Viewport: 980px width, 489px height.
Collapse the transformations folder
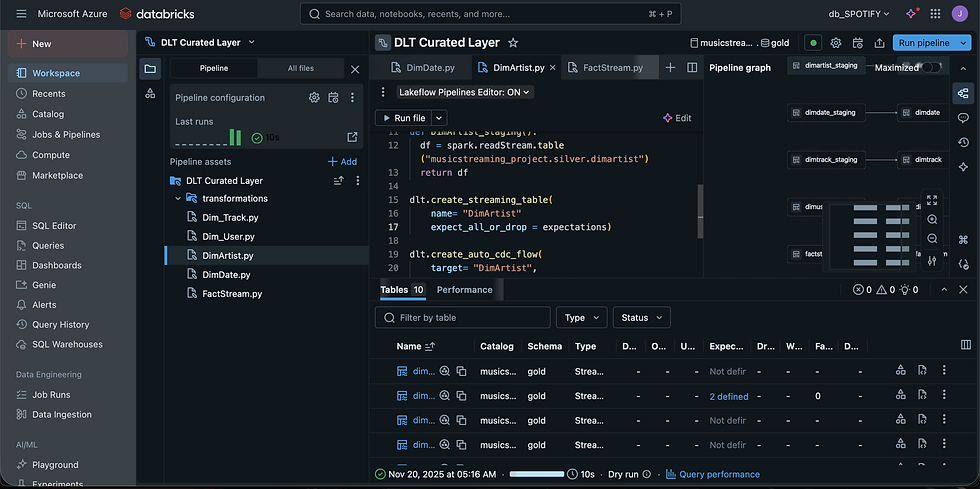178,198
